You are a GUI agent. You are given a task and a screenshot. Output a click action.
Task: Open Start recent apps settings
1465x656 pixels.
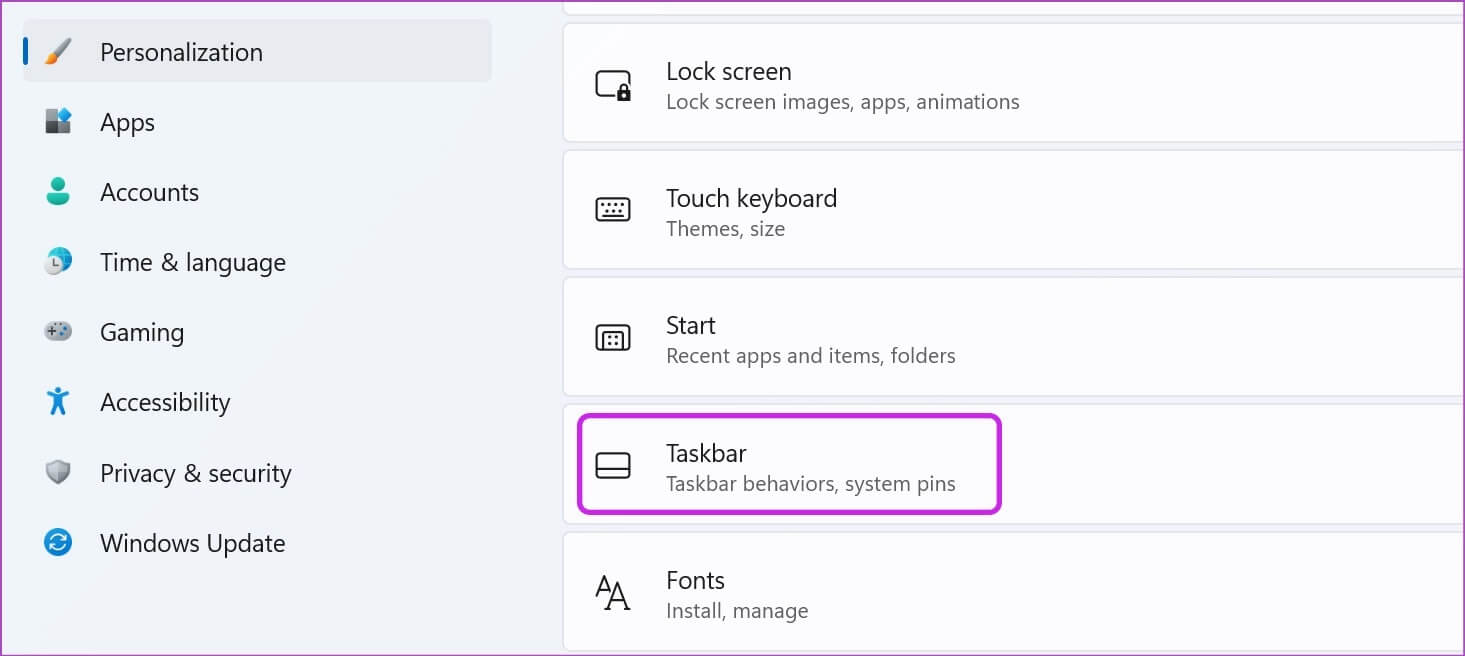click(x=810, y=339)
